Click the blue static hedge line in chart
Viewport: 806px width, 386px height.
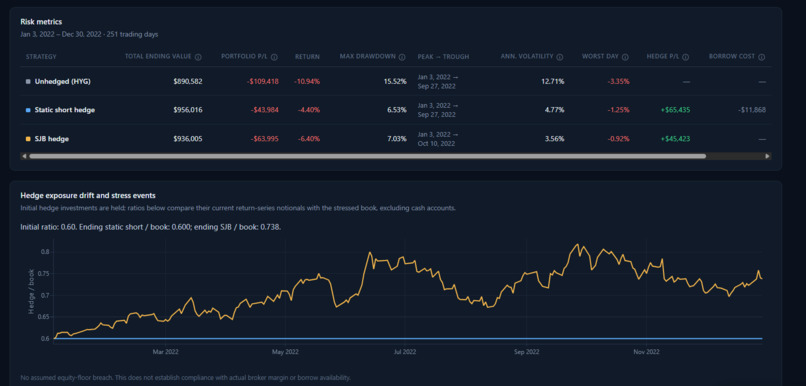coord(408,338)
